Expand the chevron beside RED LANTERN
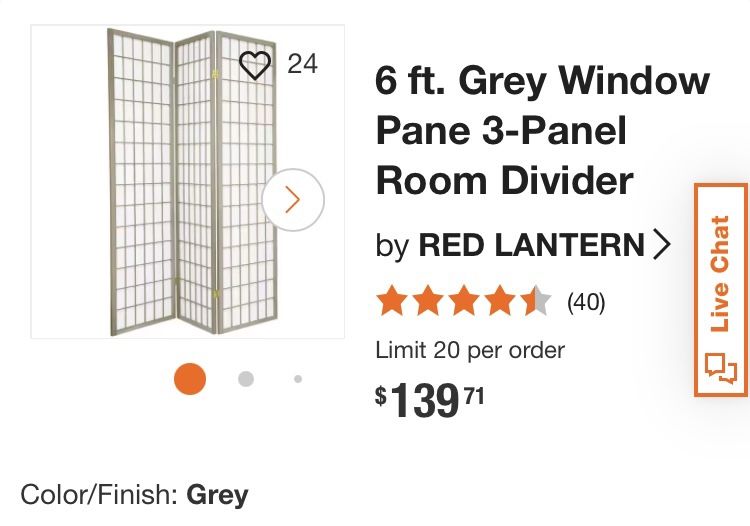Viewport: 750px width, 526px height. [660, 245]
